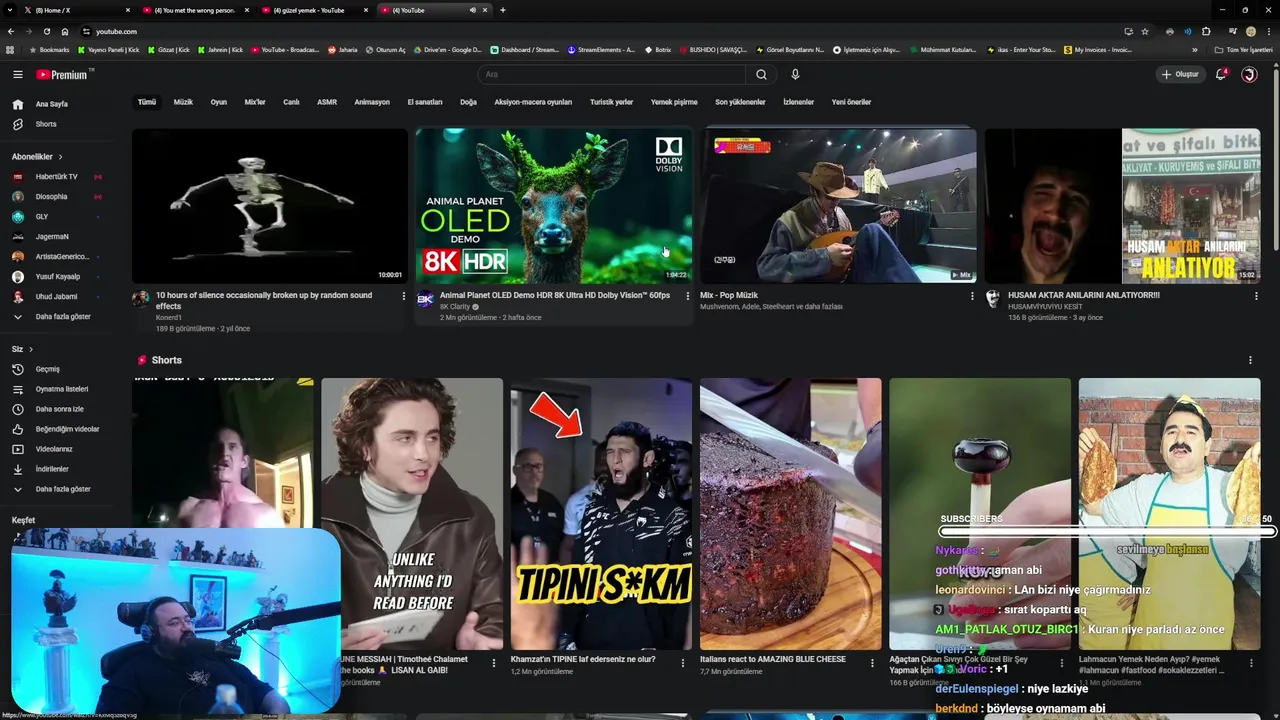
Task: Click the browser reload button
Action: [x=46, y=31]
